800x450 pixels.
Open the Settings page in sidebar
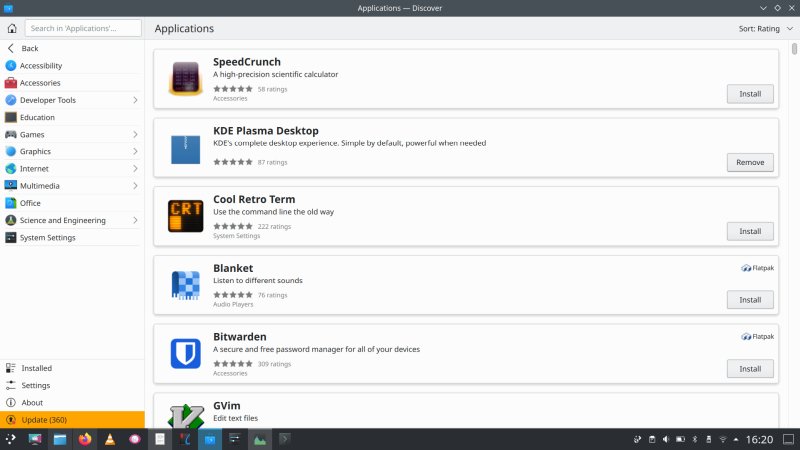[x=35, y=385]
